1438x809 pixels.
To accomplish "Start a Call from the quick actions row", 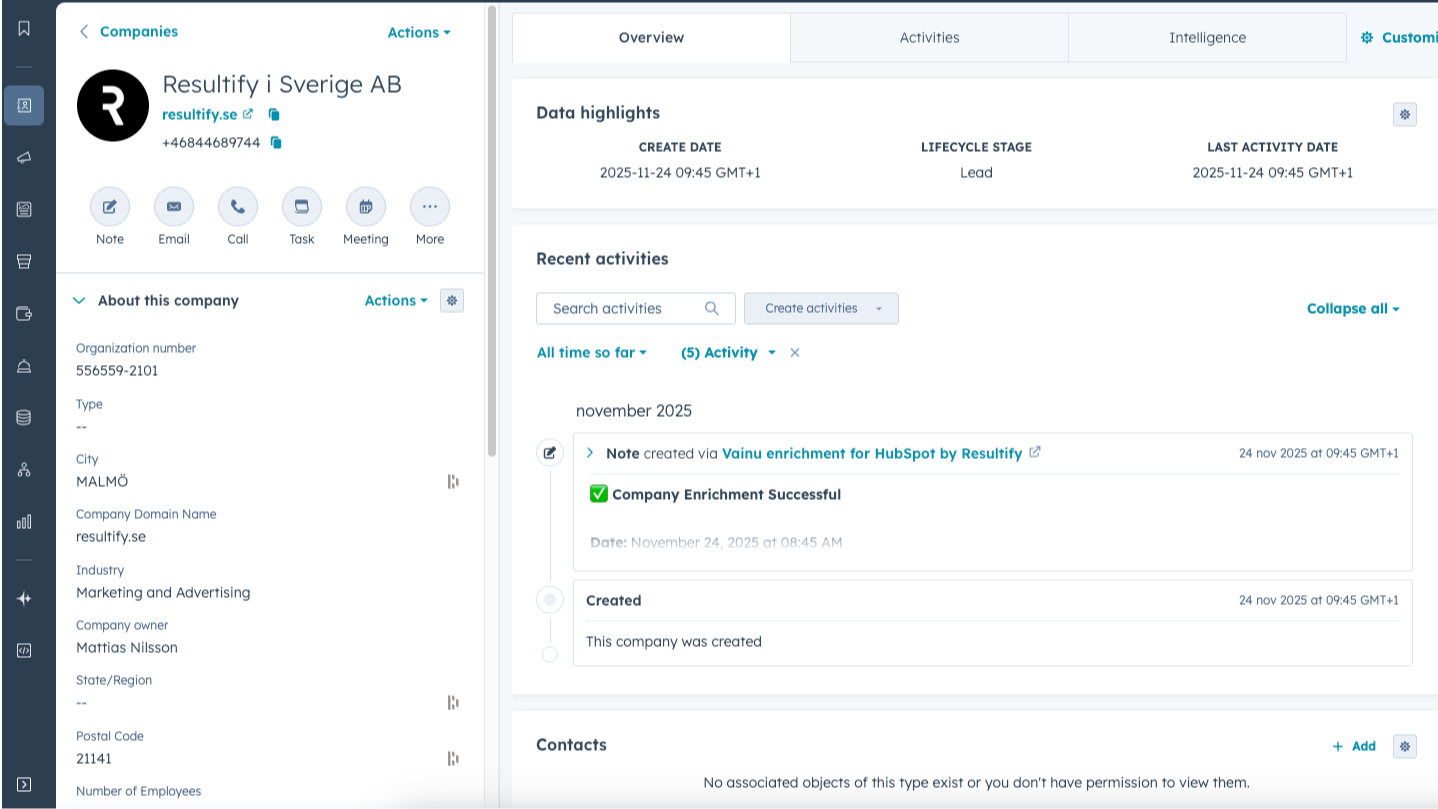I will point(237,206).
